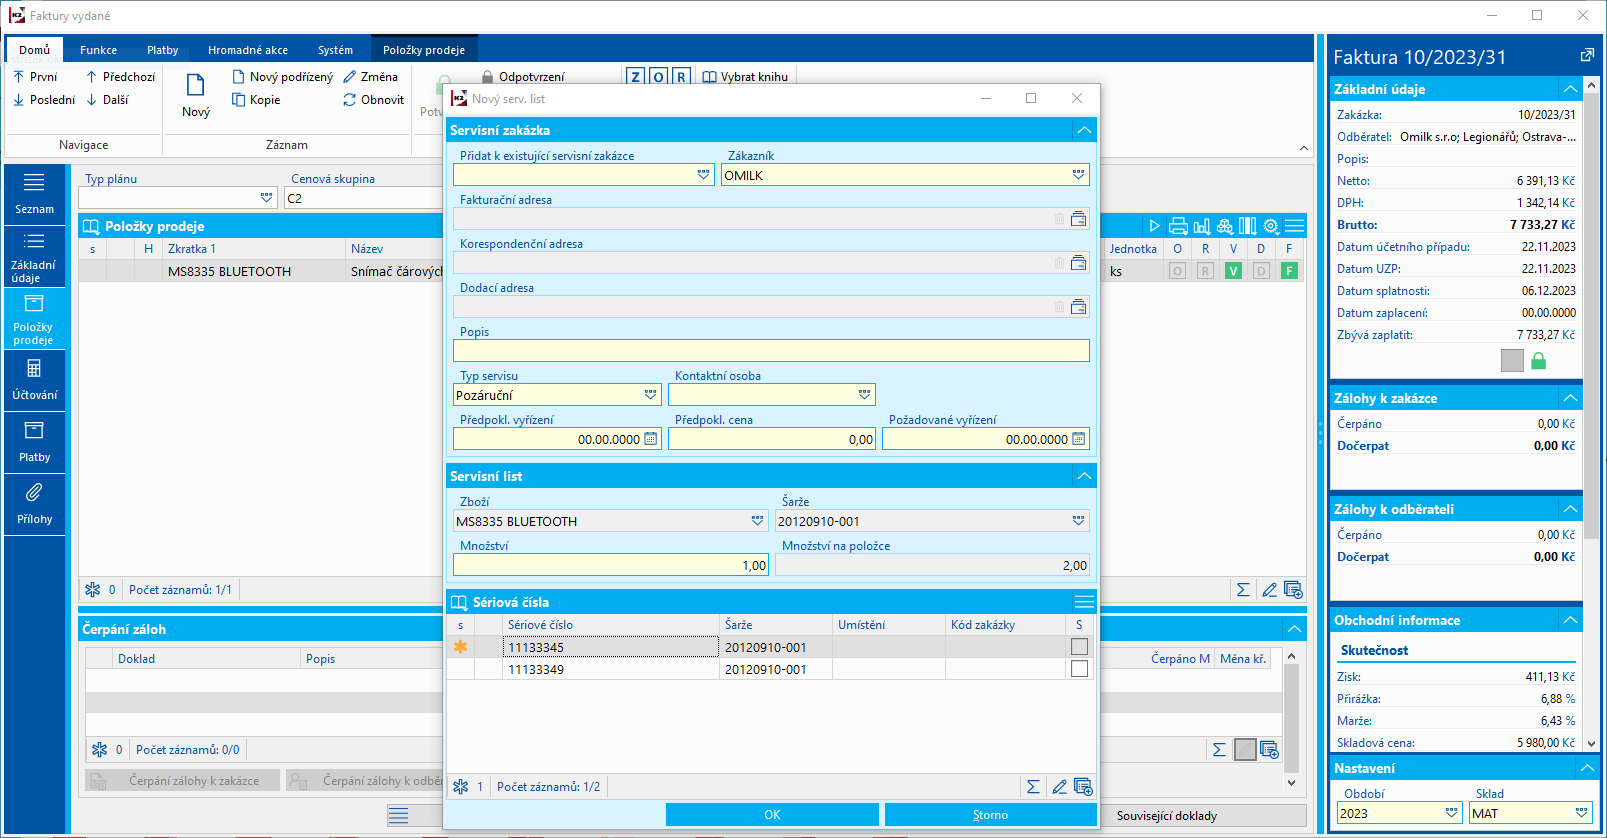The height and width of the screenshot is (838, 1607).
Task: Confirm the dialog with OK
Action: click(x=772, y=815)
